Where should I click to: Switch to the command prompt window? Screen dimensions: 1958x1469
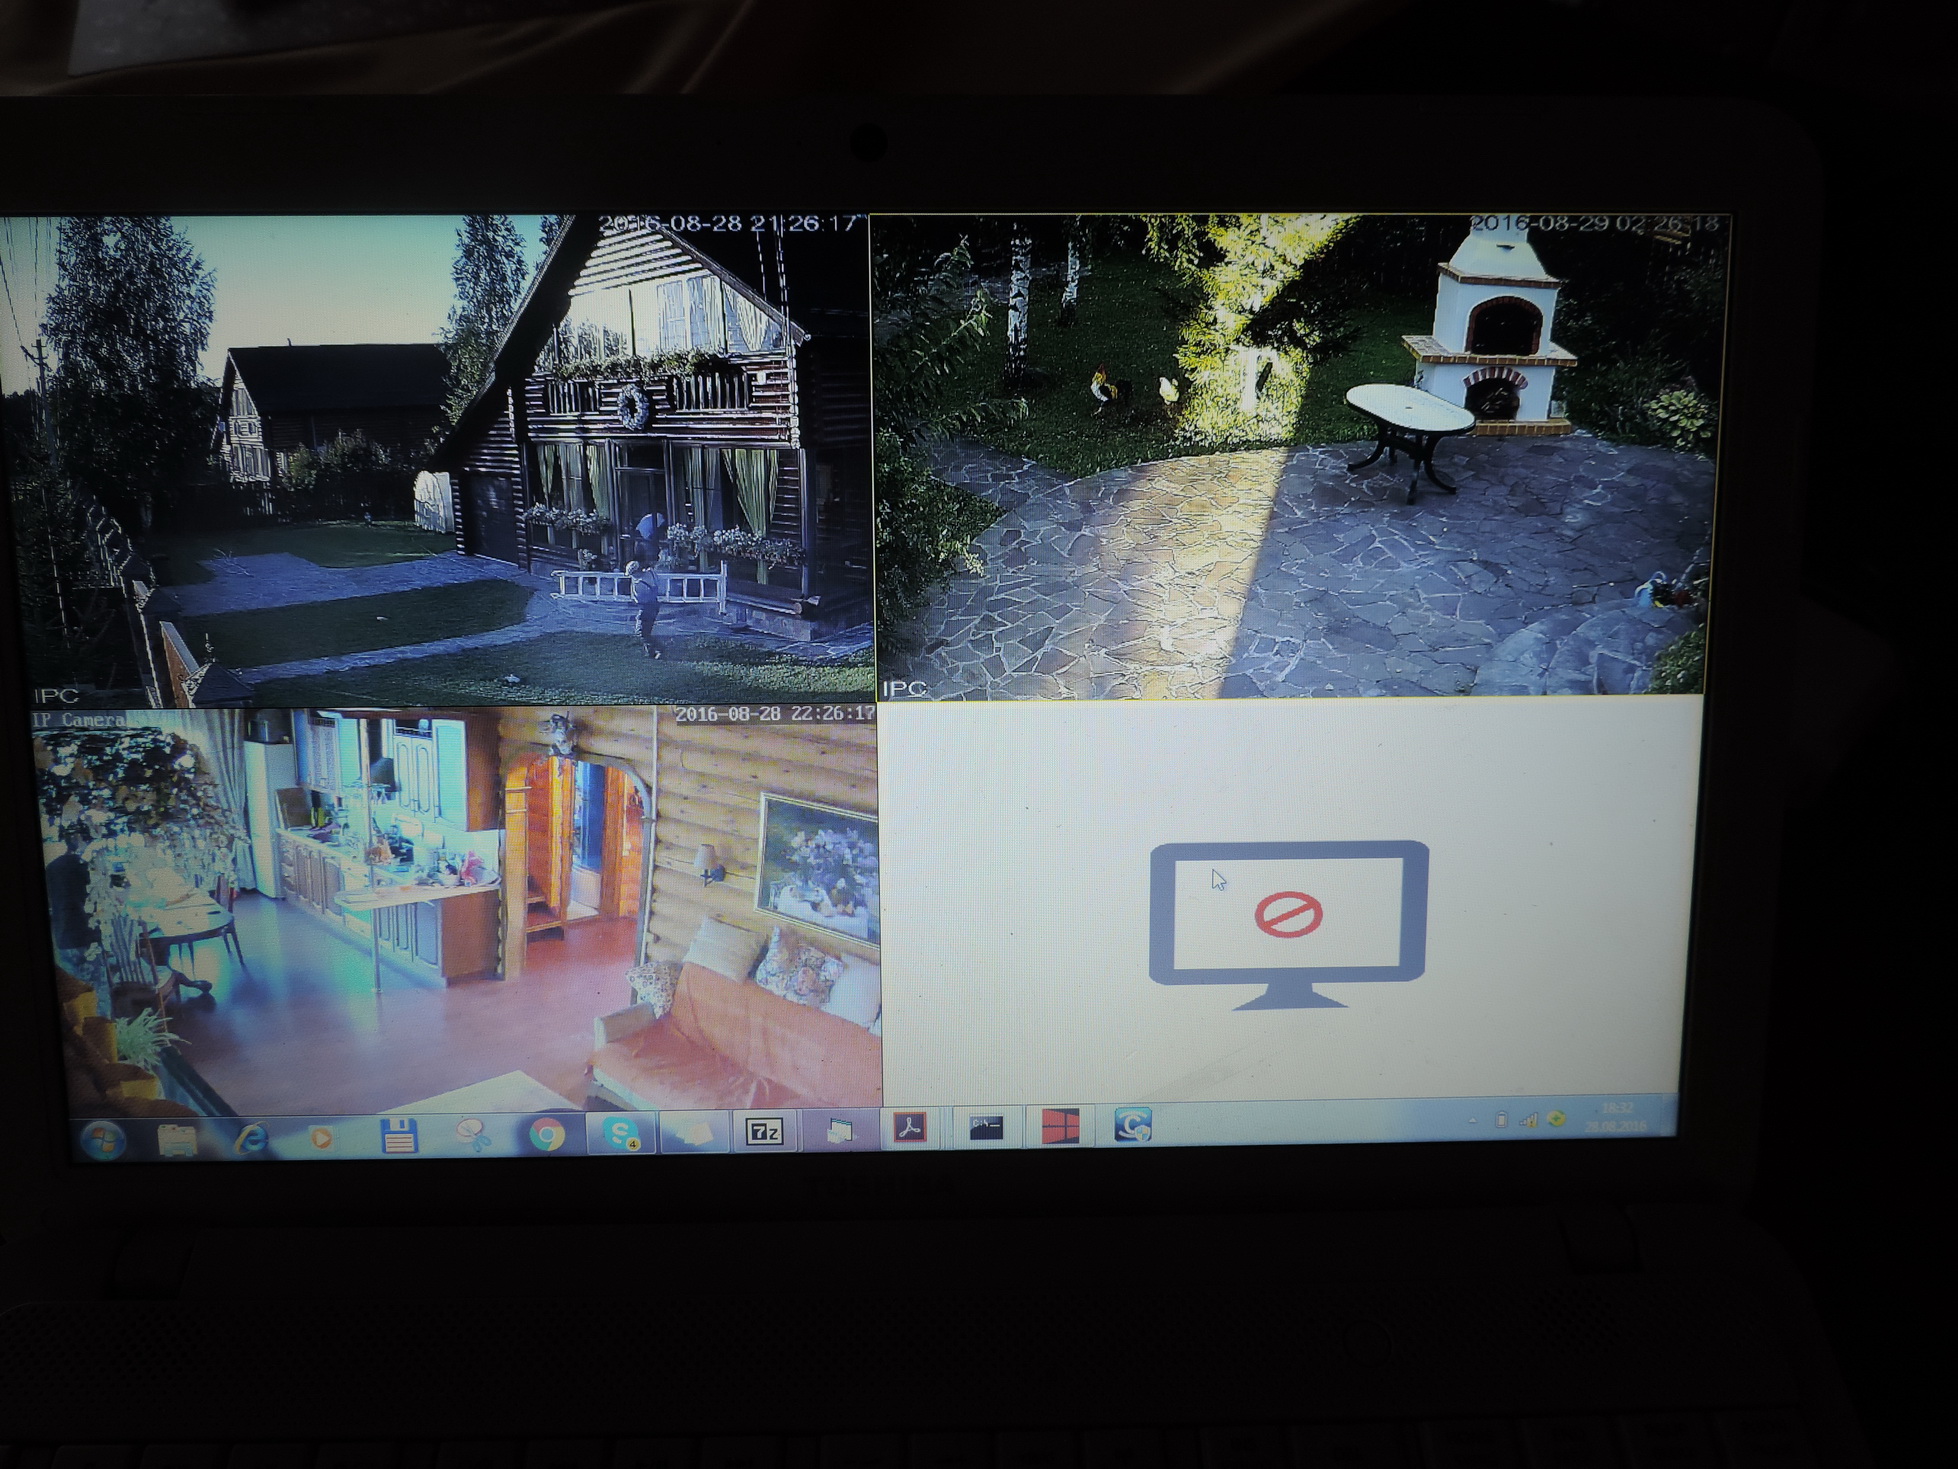click(x=986, y=1127)
